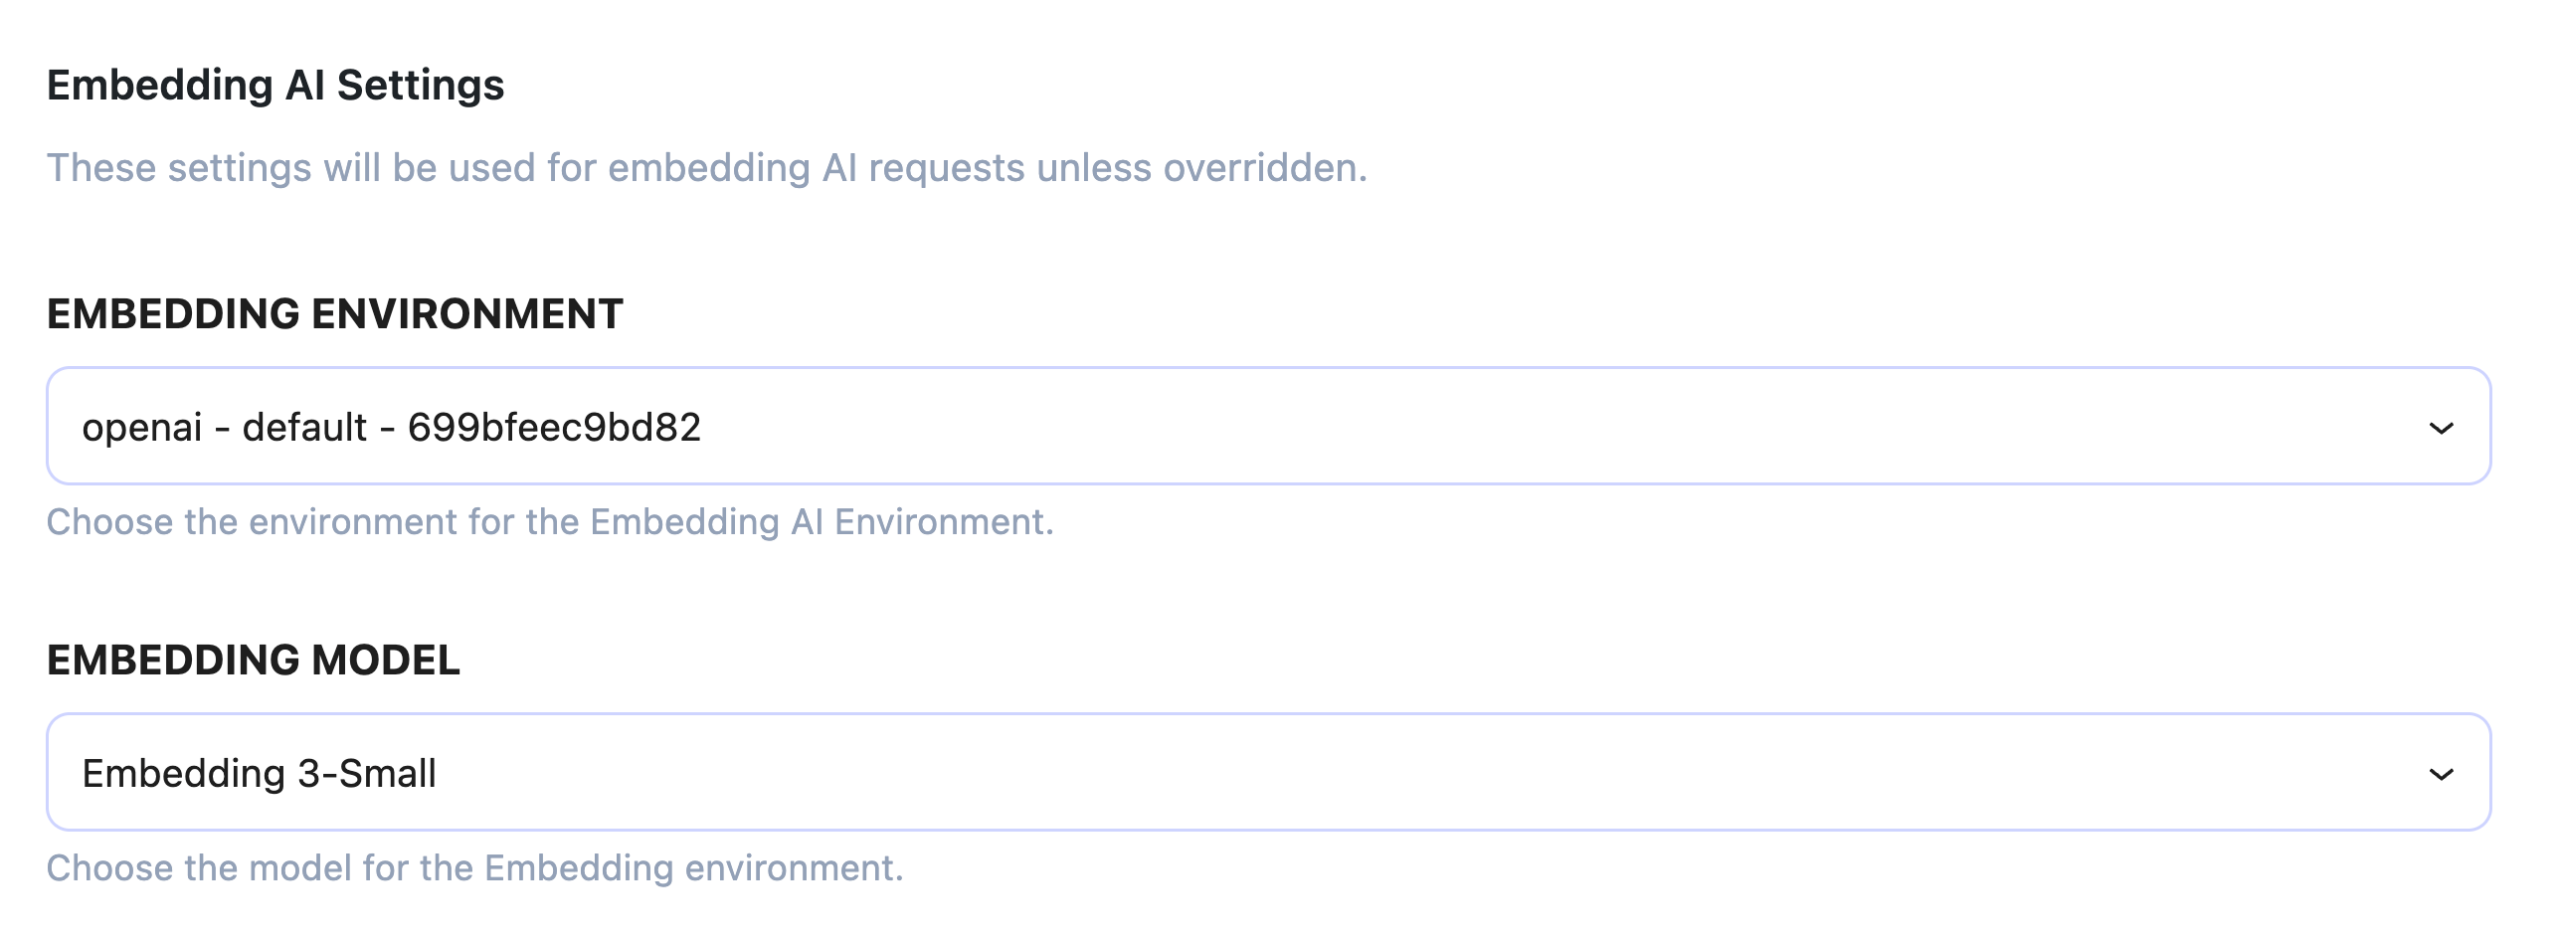Click the 'Choose the model' helper text
This screenshot has width=2560, height=945.
[x=474, y=868]
